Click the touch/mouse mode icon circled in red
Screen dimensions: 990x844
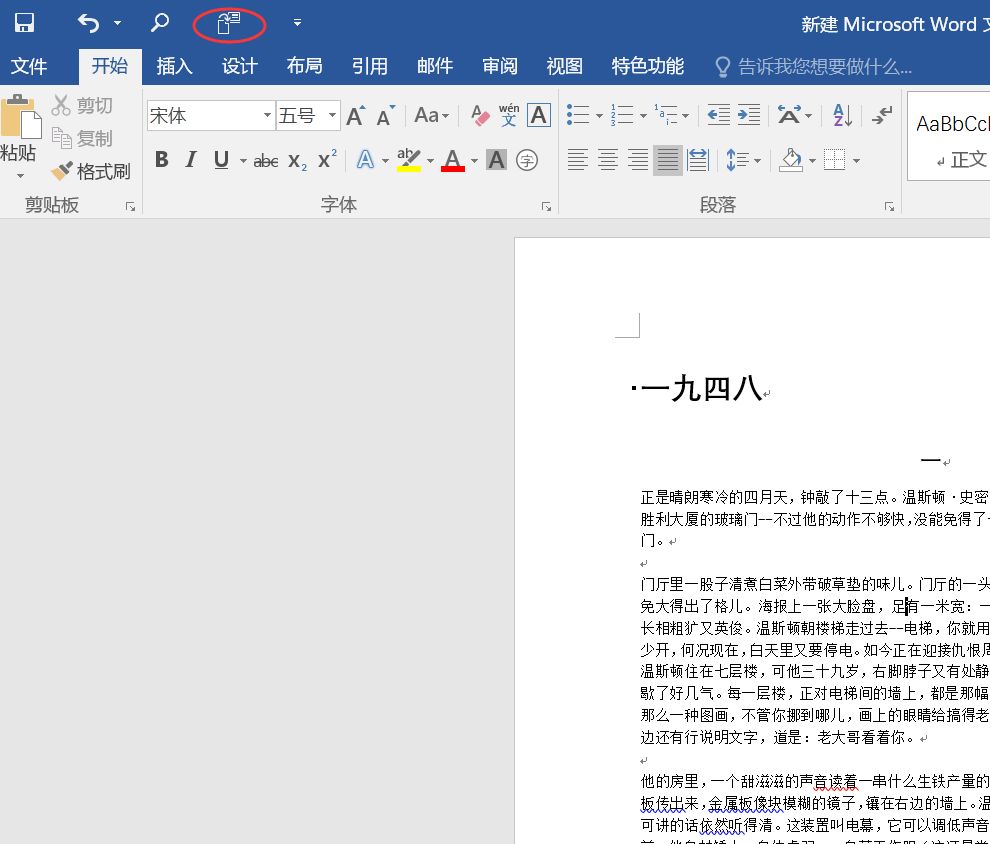coord(229,23)
